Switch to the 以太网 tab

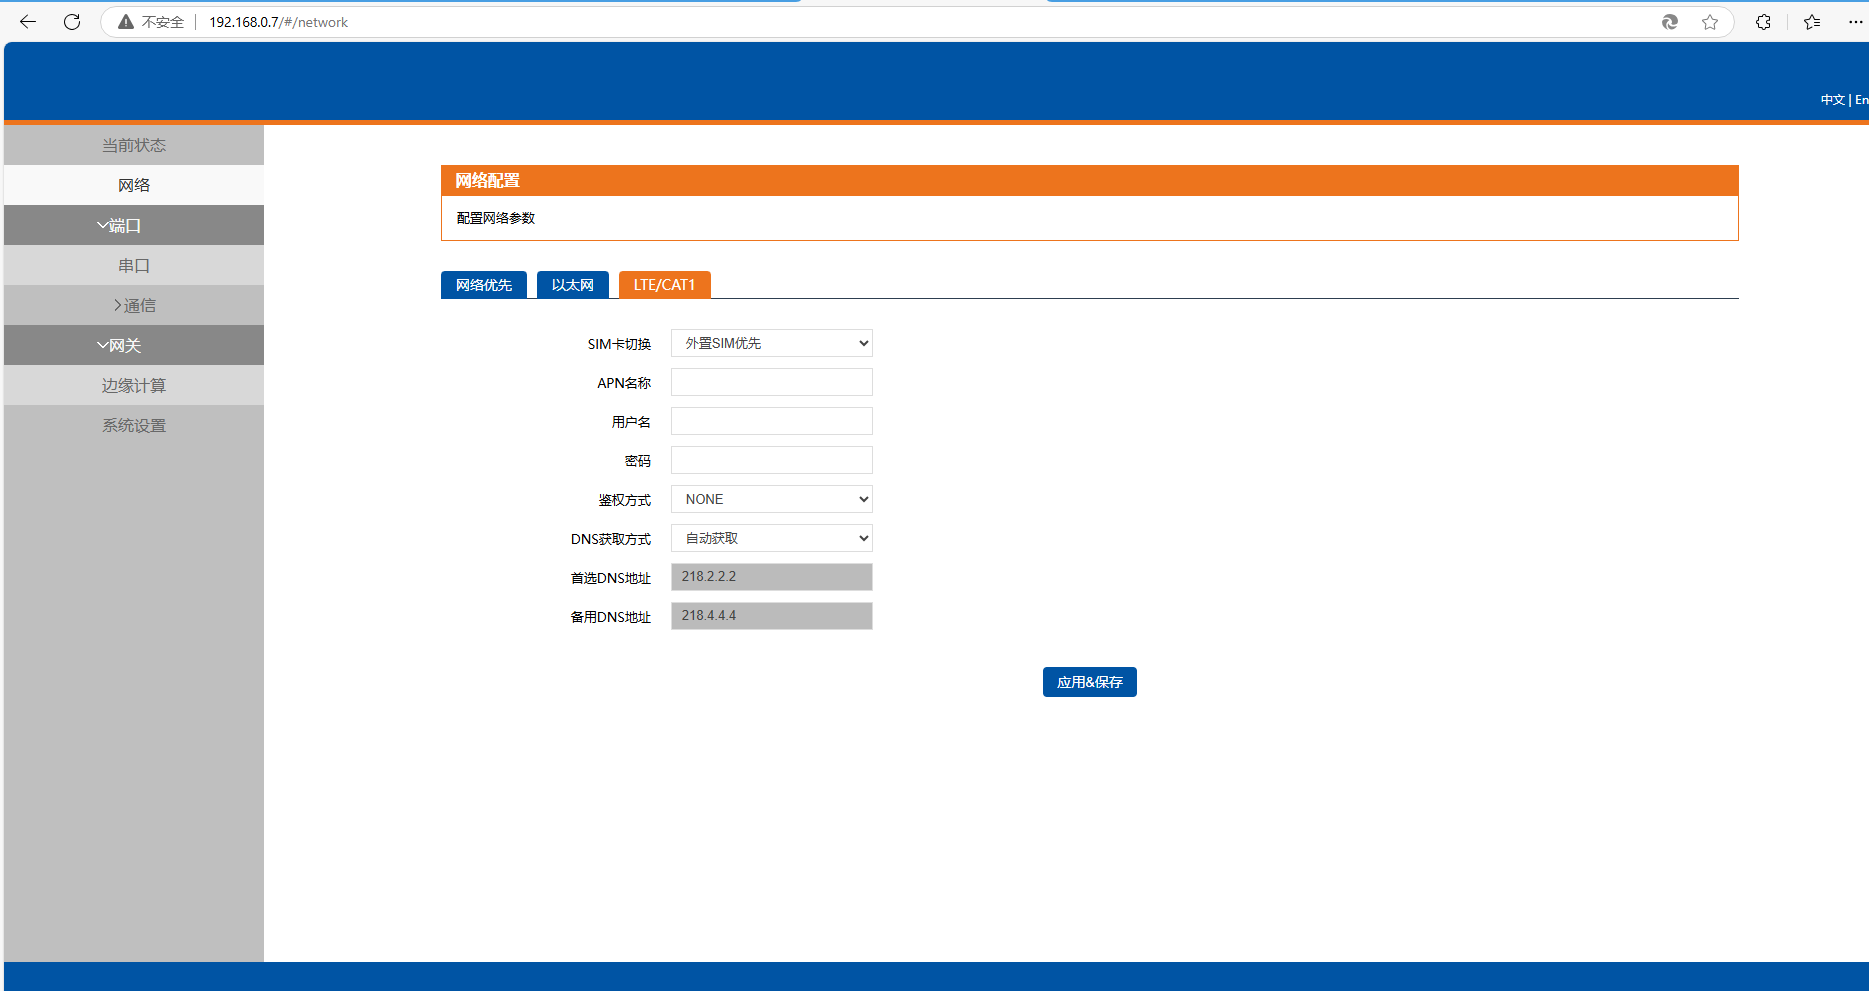coord(573,285)
